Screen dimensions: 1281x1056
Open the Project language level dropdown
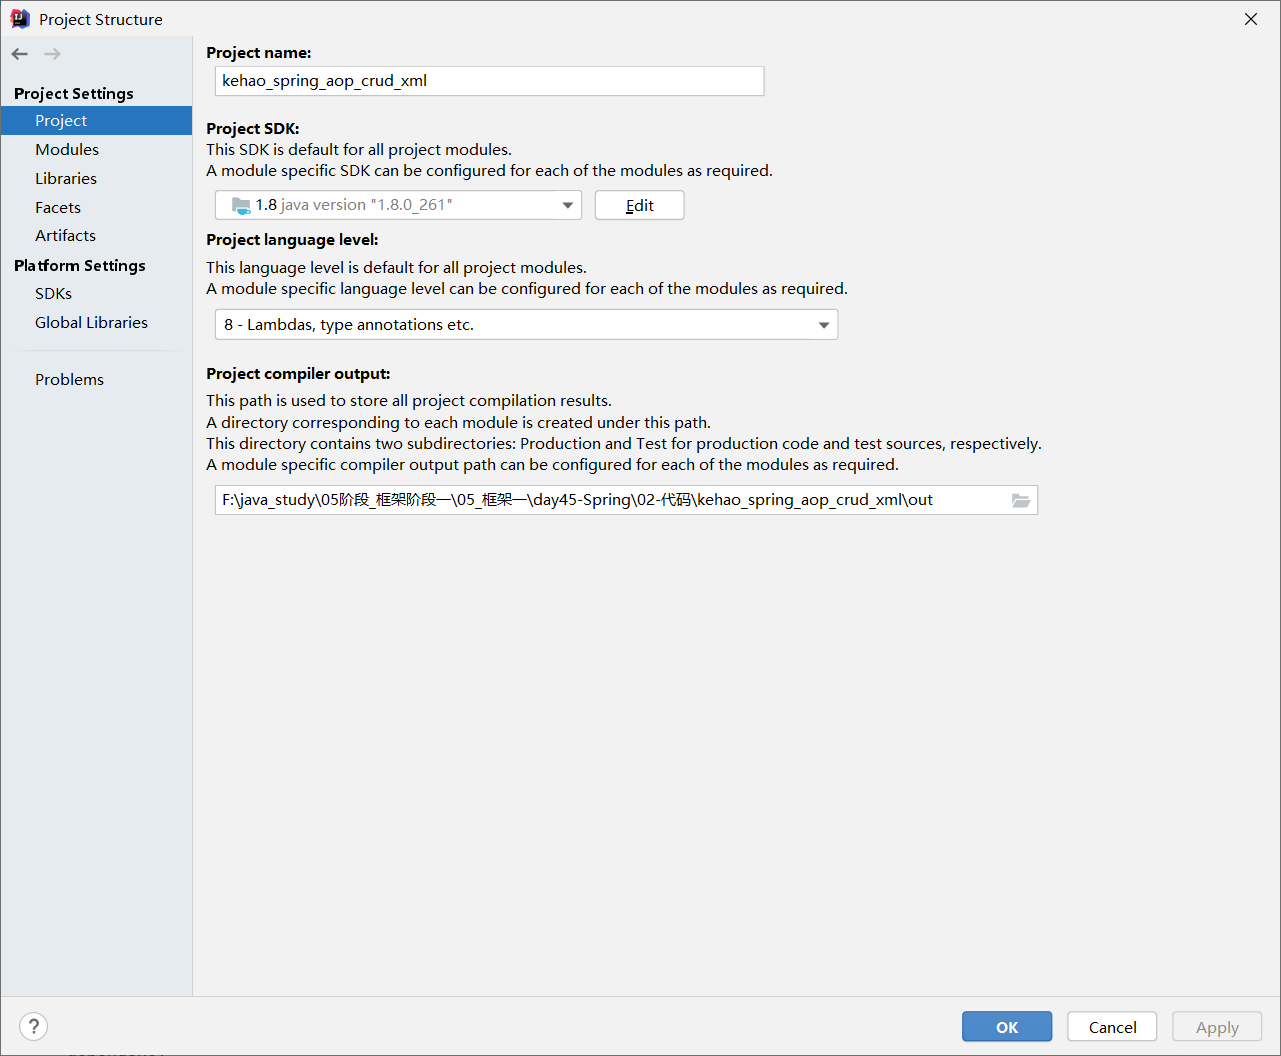526,325
